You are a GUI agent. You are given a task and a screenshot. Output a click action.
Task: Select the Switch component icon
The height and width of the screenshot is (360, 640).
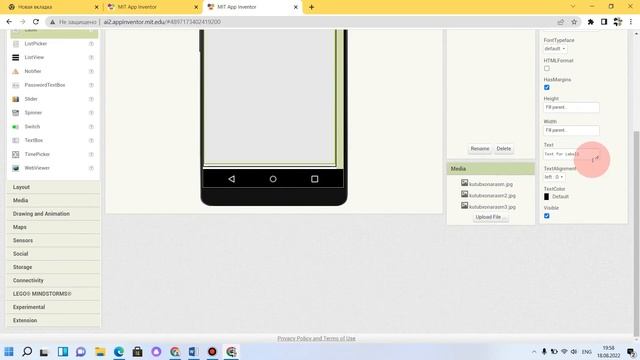click(x=16, y=127)
